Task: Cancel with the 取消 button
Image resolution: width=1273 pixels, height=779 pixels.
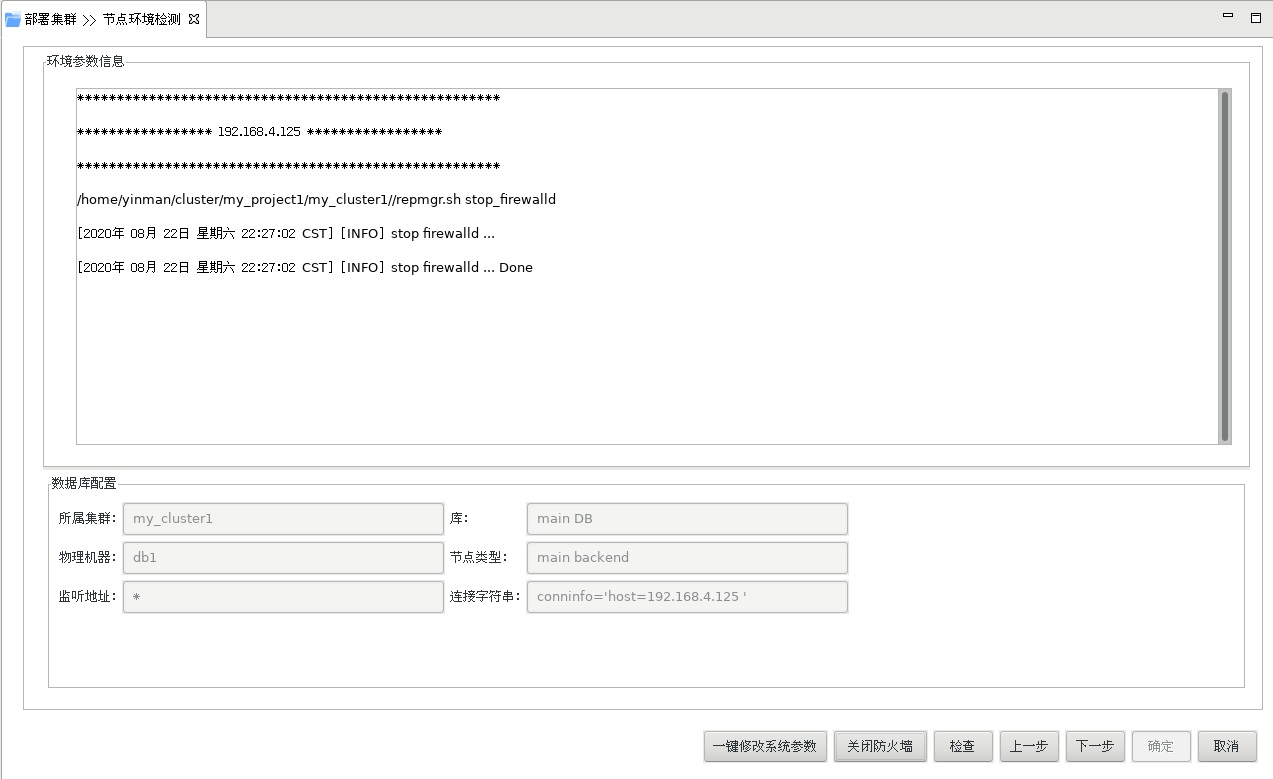Action: click(1226, 746)
